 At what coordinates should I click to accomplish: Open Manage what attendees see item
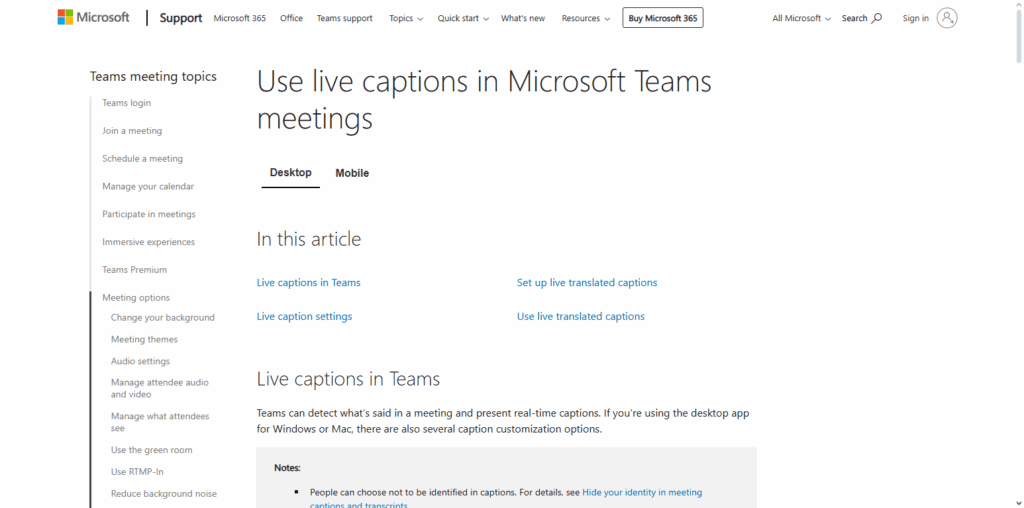[160, 422]
